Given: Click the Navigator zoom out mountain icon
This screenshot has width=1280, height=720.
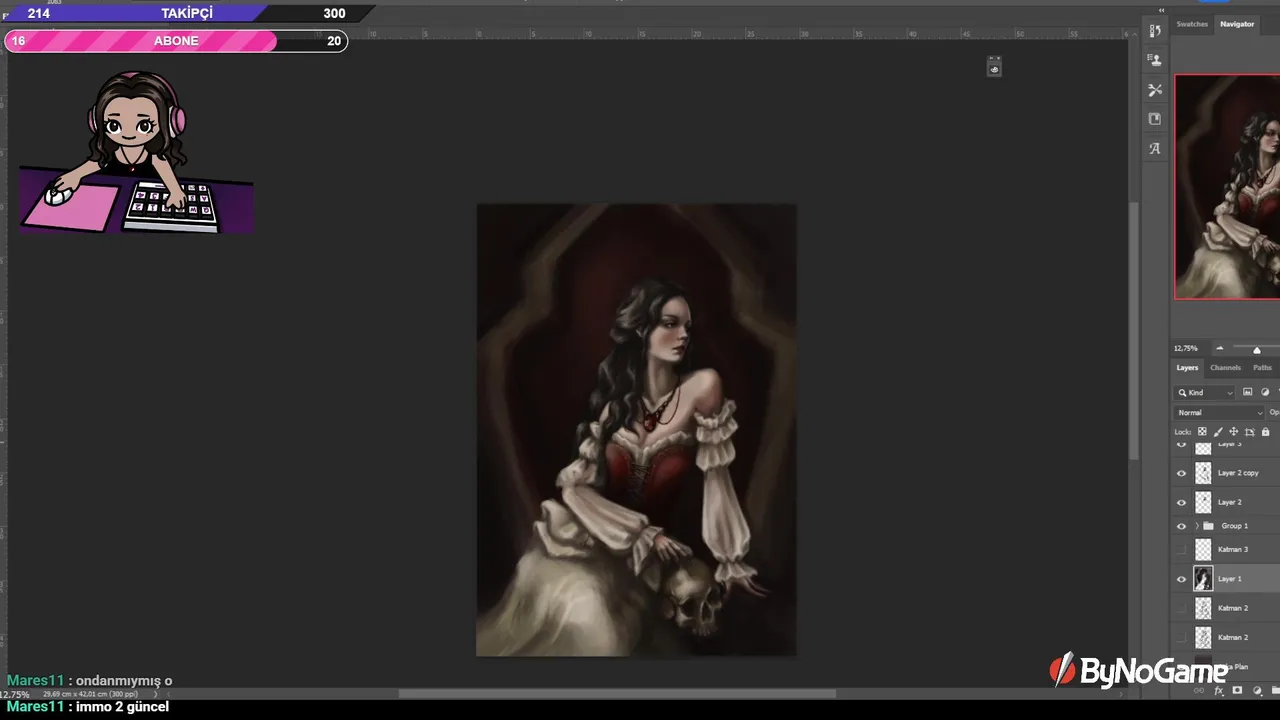Looking at the screenshot, I should point(1219,348).
